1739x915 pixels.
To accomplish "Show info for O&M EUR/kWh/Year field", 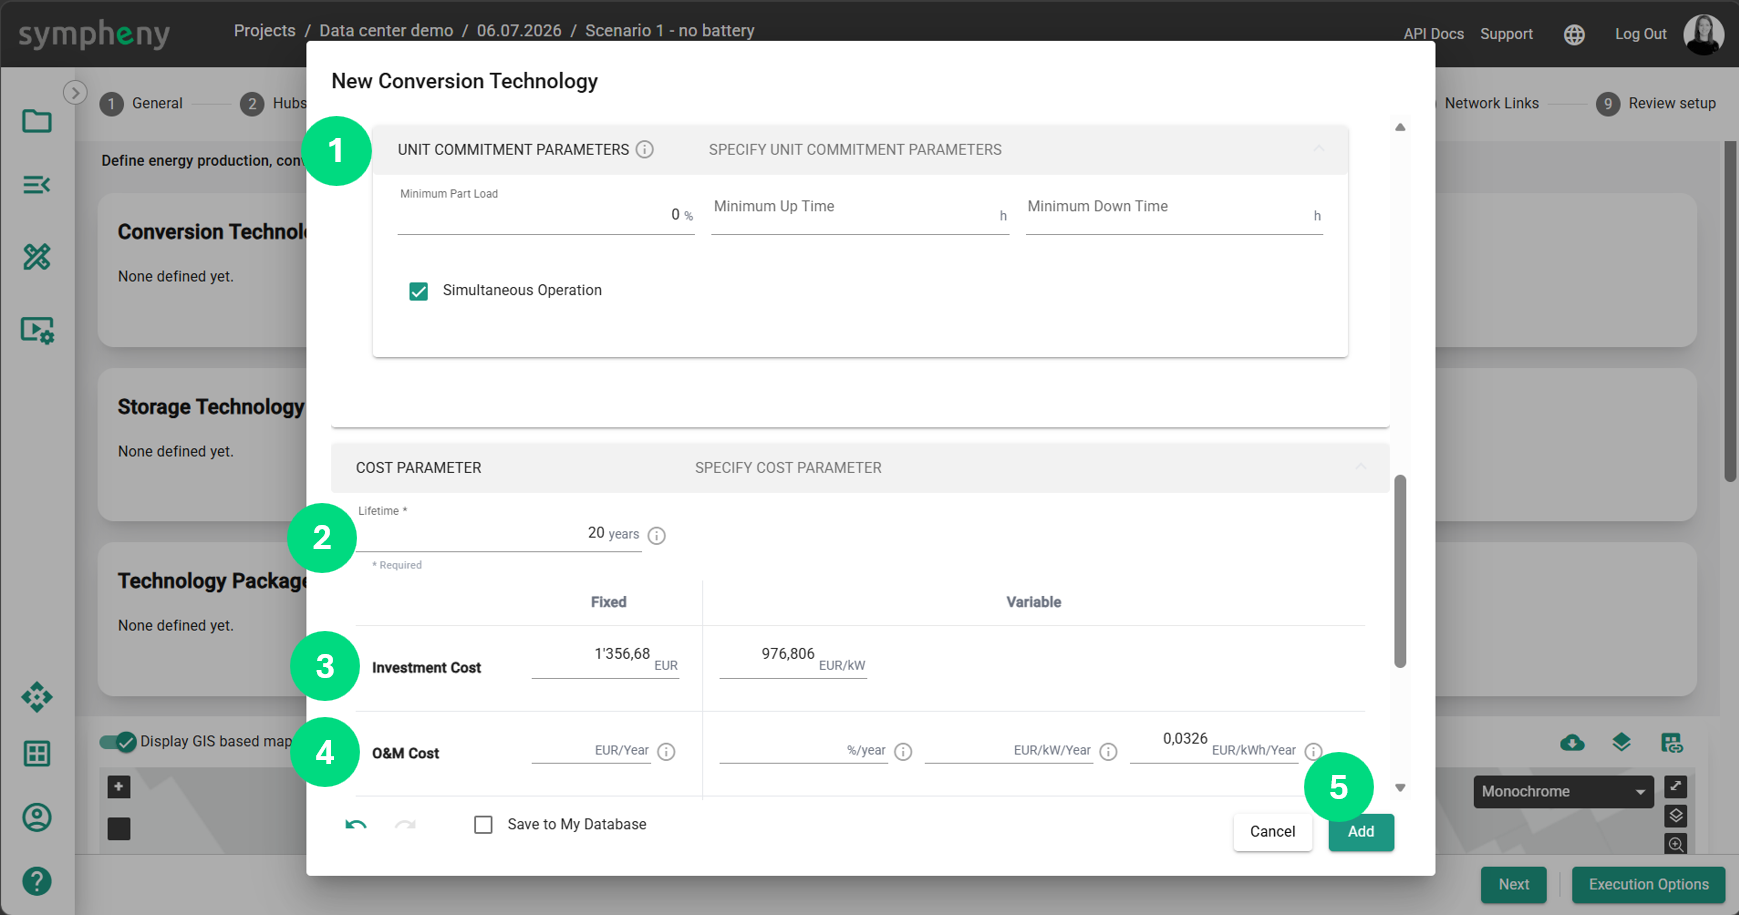I will (x=1313, y=751).
